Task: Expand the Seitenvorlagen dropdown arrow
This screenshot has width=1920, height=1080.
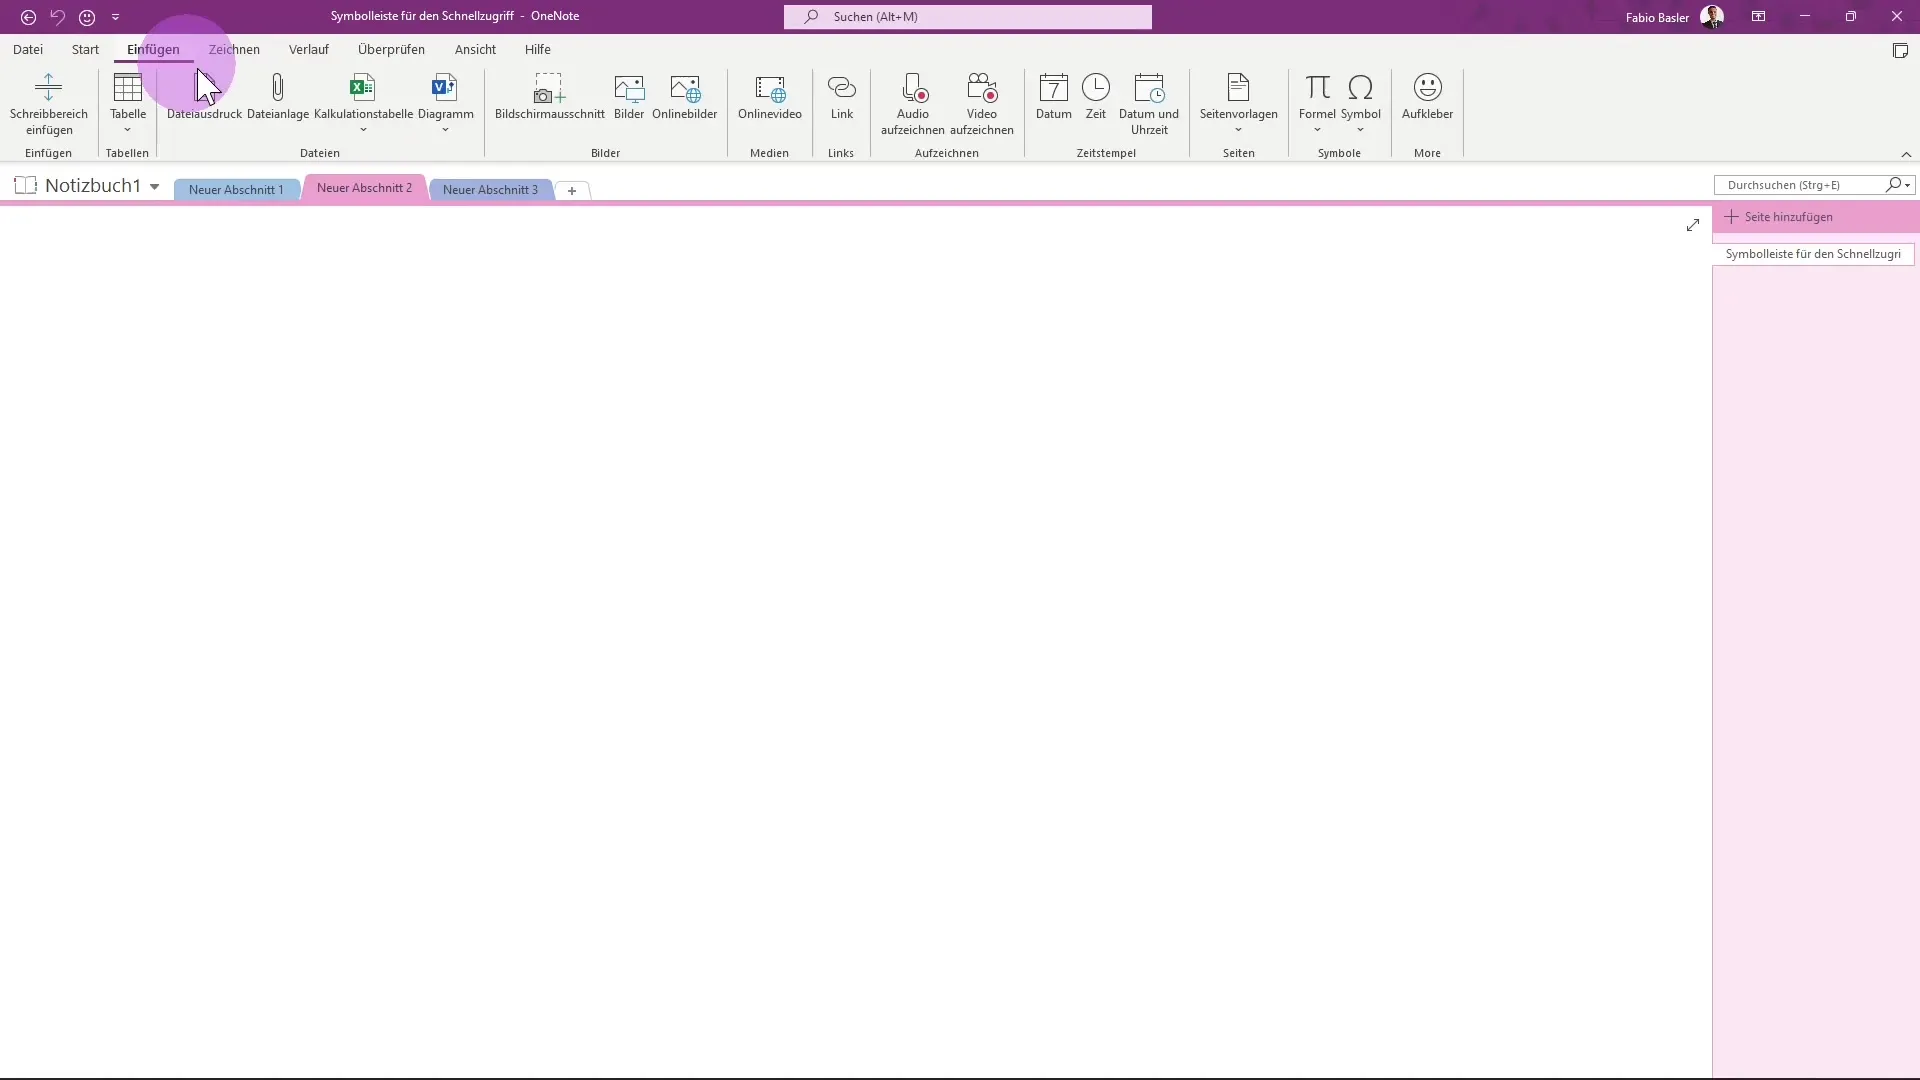Action: click(1238, 130)
